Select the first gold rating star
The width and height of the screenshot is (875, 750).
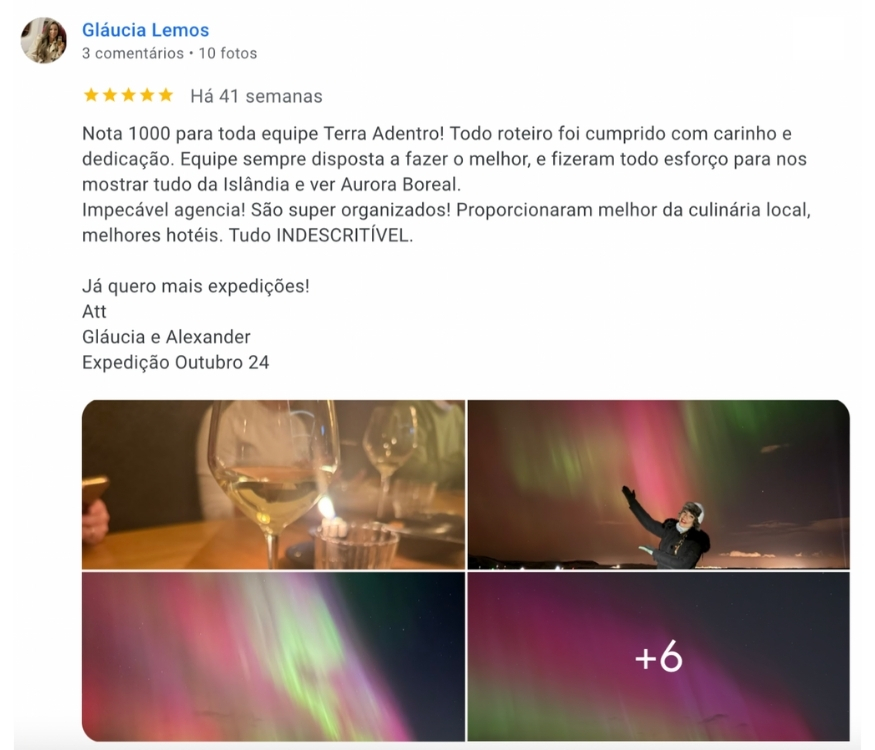(x=91, y=95)
